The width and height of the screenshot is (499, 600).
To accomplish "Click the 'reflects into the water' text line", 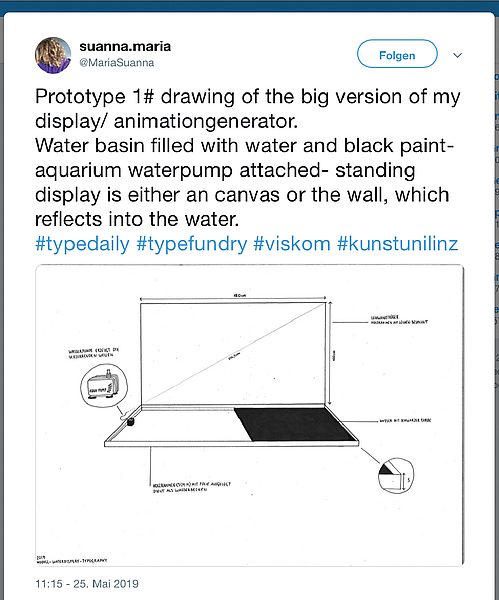I will point(137,219).
